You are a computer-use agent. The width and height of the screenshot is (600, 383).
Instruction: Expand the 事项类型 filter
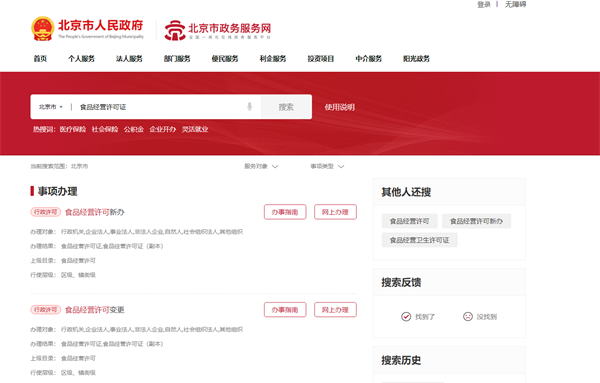tap(327, 166)
